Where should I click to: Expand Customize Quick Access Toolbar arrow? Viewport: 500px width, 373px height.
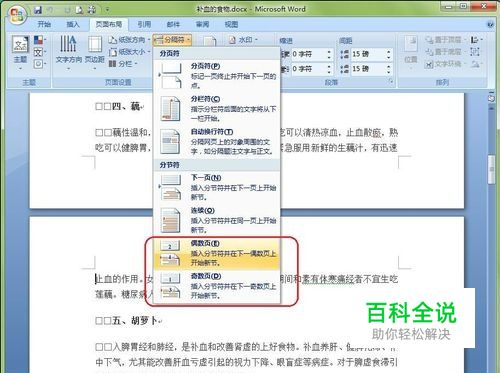coord(107,10)
